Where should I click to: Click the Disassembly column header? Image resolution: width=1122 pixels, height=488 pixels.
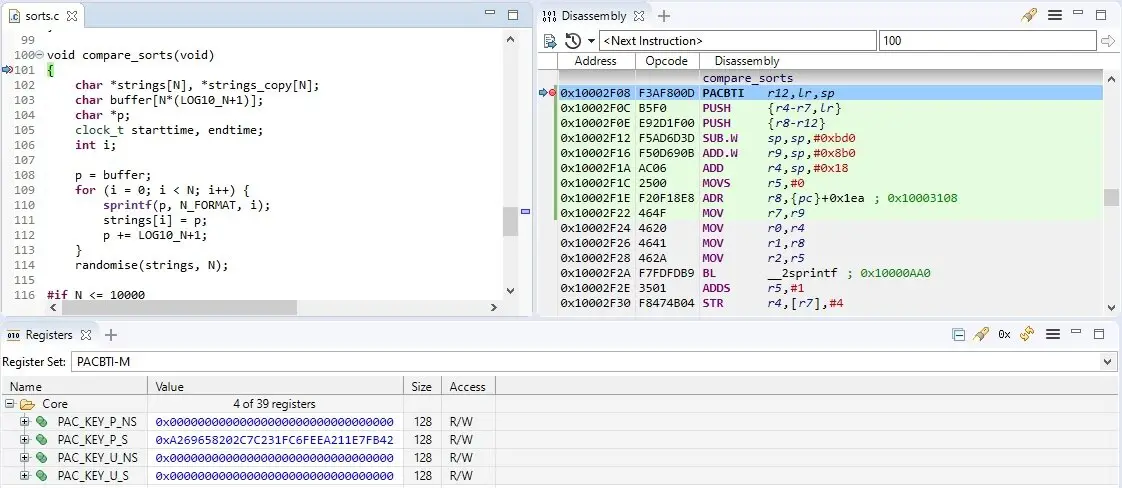(747, 61)
